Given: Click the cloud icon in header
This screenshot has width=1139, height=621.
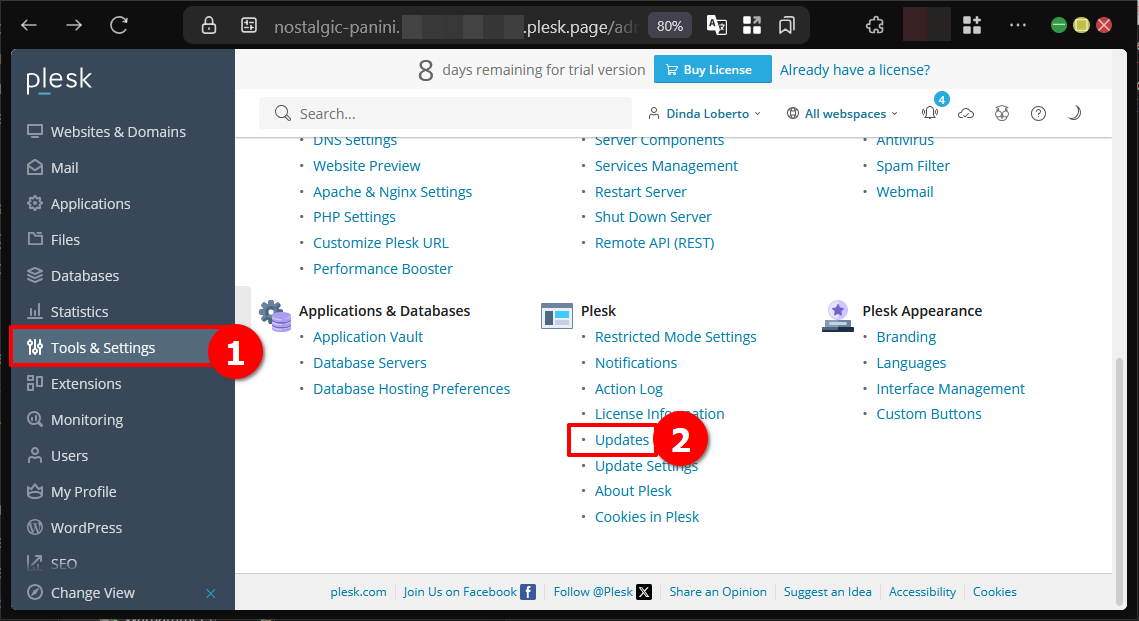Looking at the screenshot, I should pyautogui.click(x=965, y=113).
